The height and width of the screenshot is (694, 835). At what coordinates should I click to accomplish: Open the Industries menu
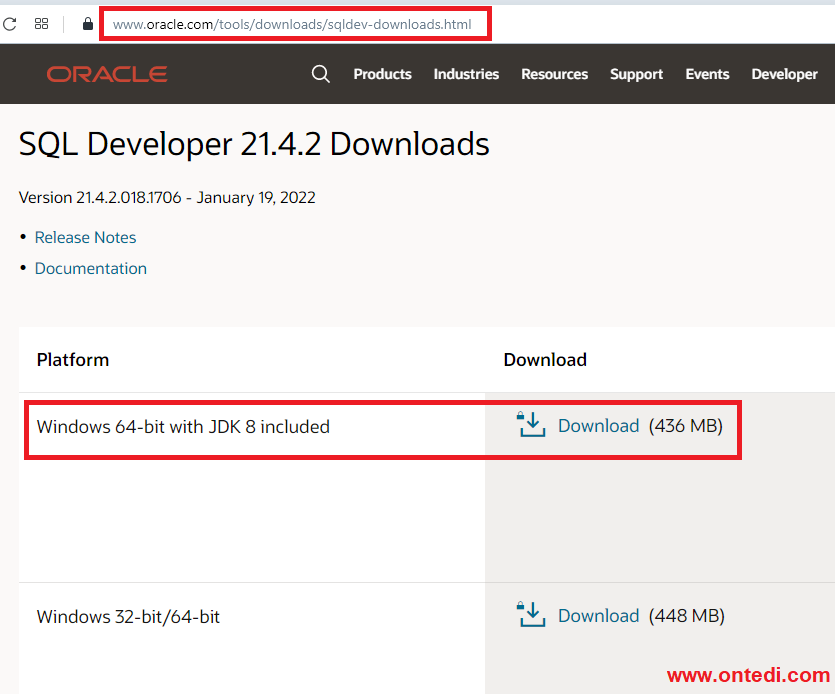coord(466,74)
